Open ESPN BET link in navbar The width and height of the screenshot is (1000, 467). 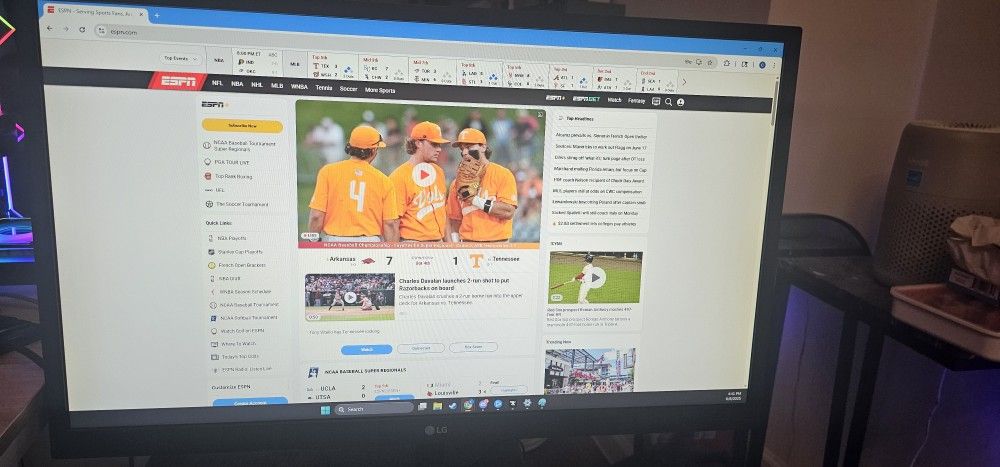585,99
